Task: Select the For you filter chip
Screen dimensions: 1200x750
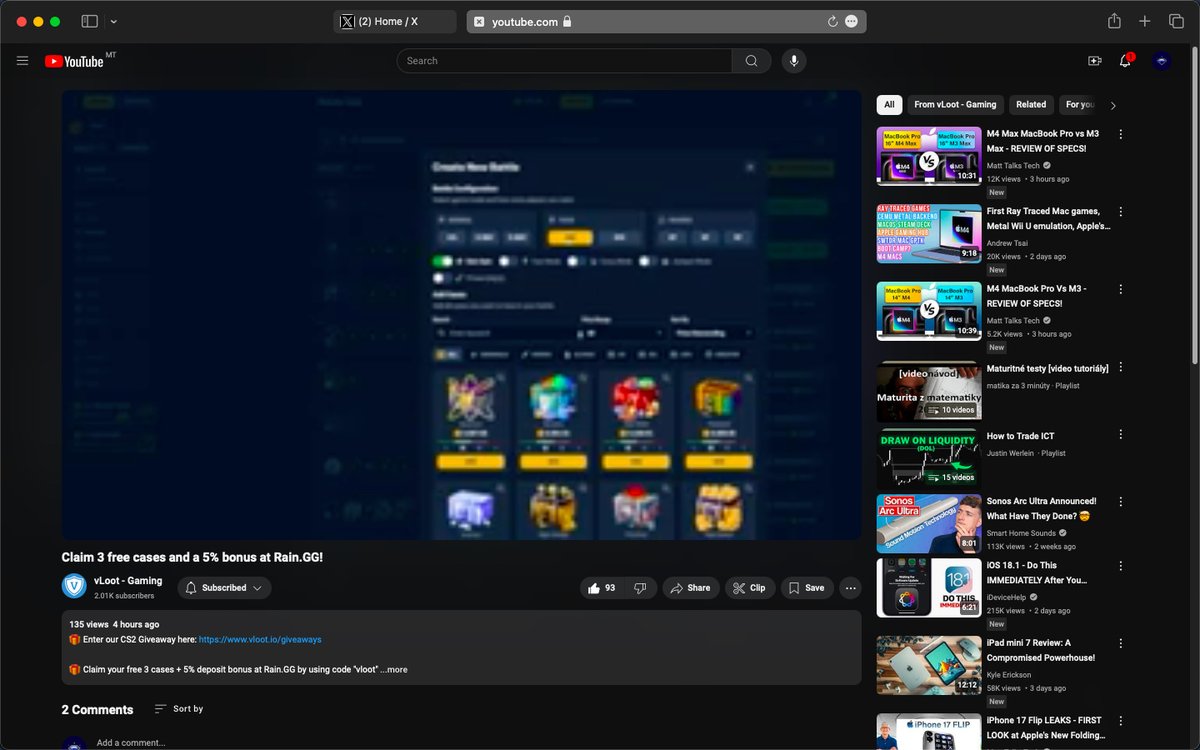Action: pyautogui.click(x=1079, y=104)
